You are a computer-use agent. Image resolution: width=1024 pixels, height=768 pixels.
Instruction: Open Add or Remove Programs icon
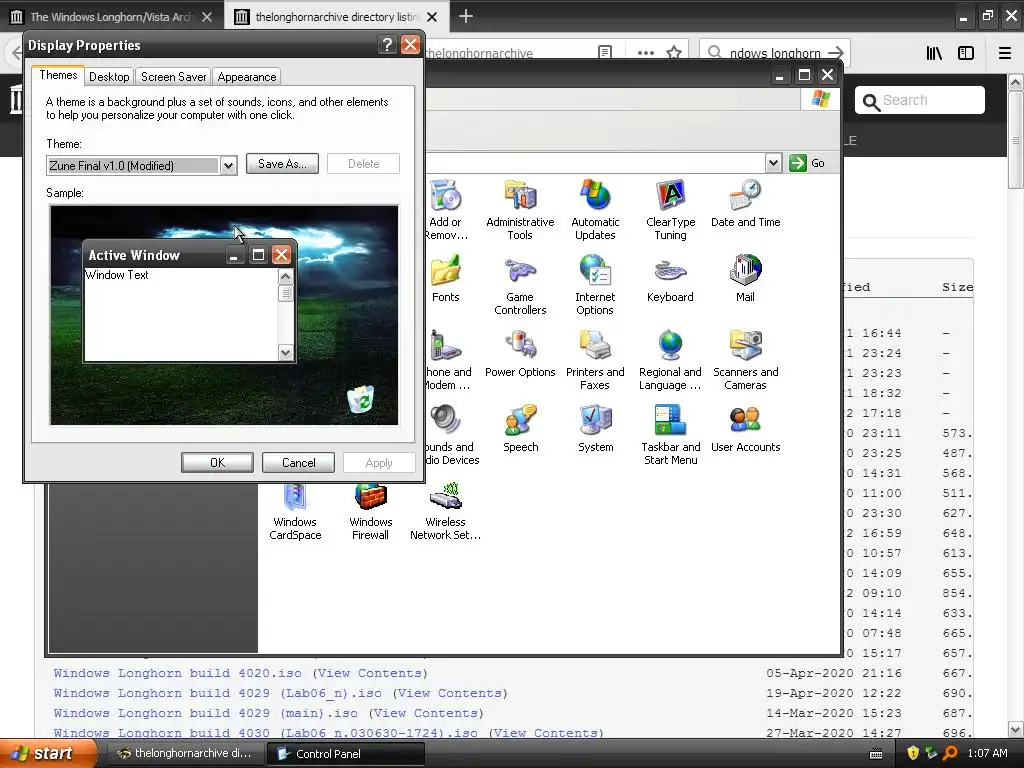coord(447,209)
